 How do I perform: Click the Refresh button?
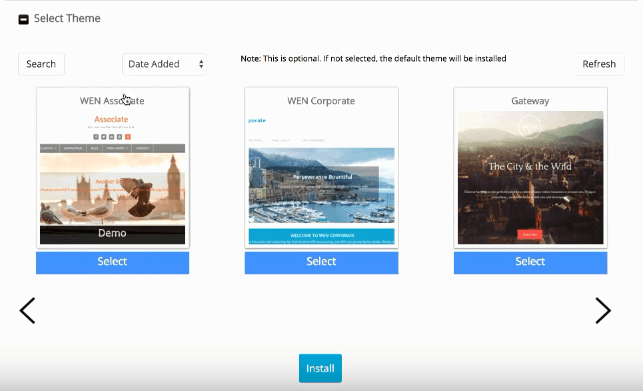pos(599,64)
